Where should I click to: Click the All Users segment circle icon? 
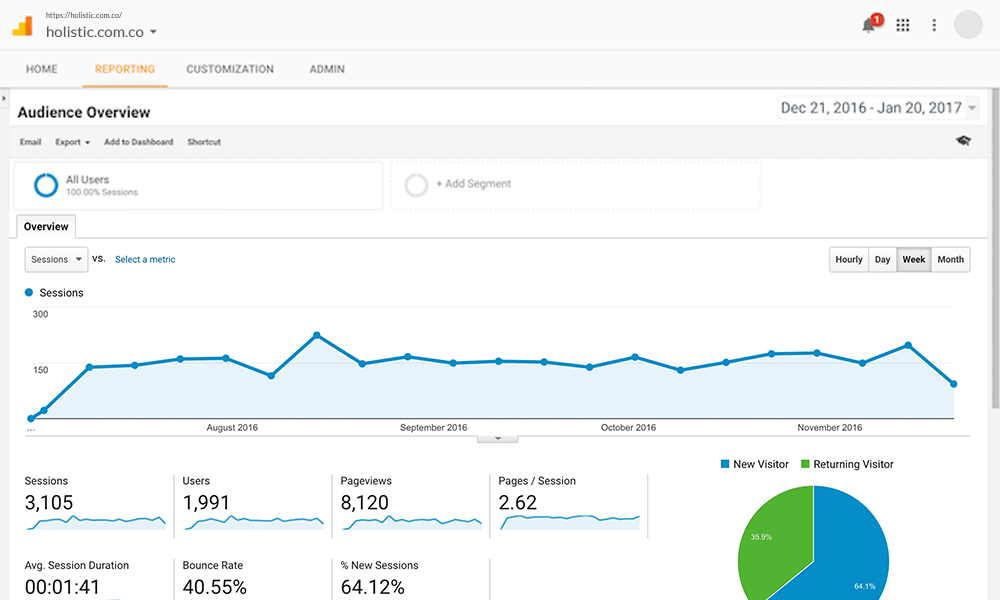click(x=46, y=185)
